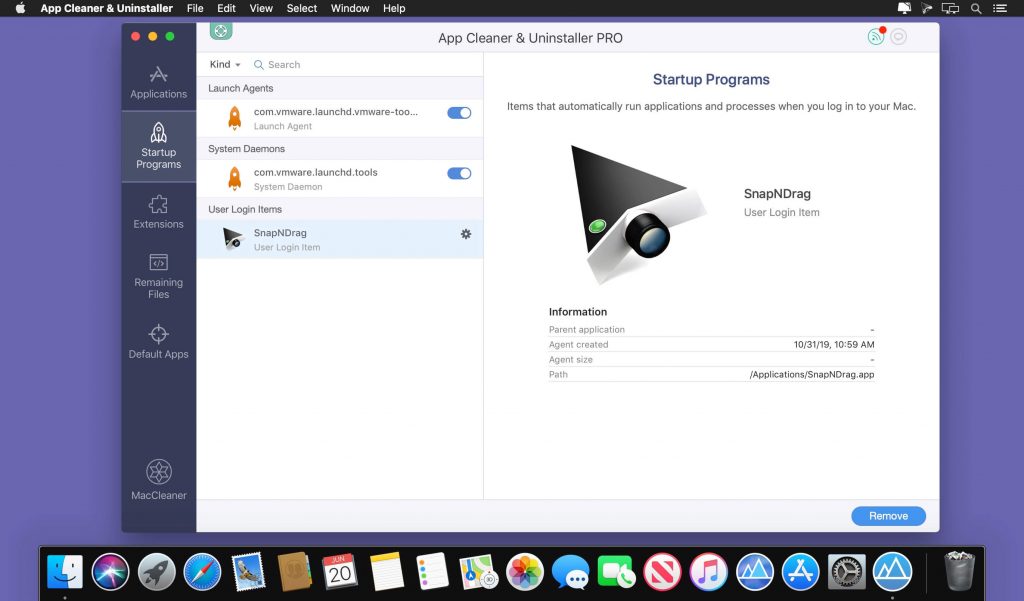Click the Remove button
Image resolution: width=1024 pixels, height=601 pixels.
point(888,515)
